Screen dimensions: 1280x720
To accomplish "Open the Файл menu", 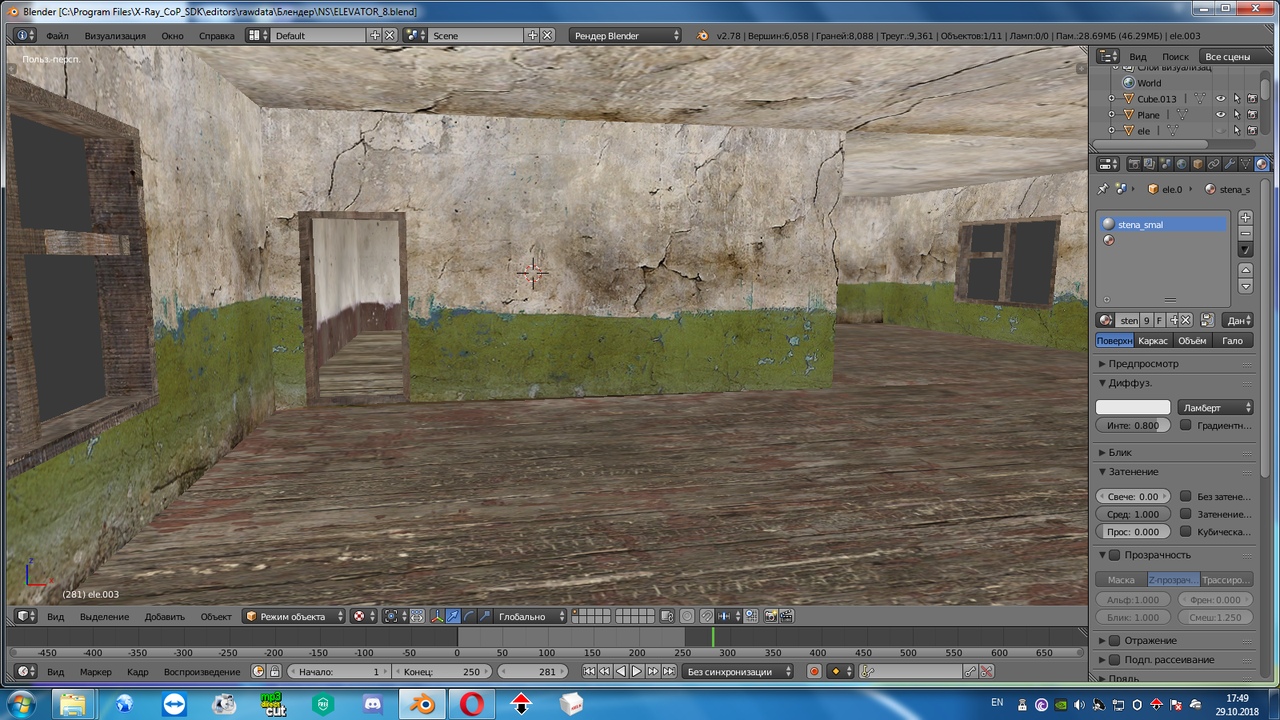I will point(57,36).
